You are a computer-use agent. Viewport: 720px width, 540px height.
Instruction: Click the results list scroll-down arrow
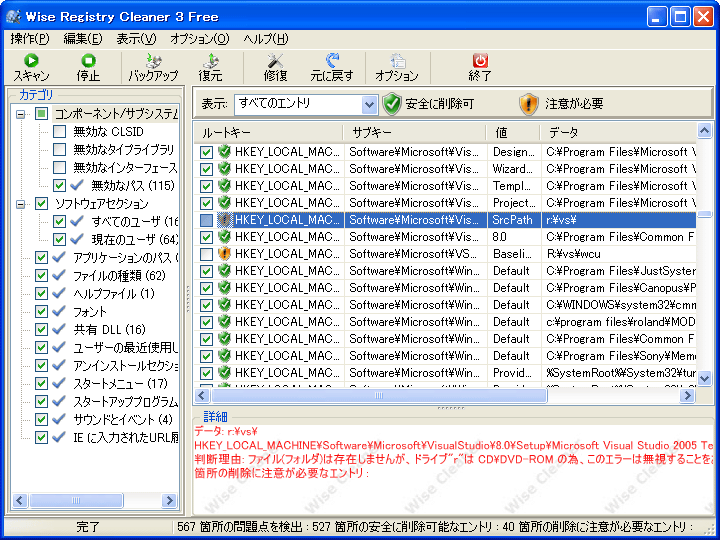pos(704,378)
